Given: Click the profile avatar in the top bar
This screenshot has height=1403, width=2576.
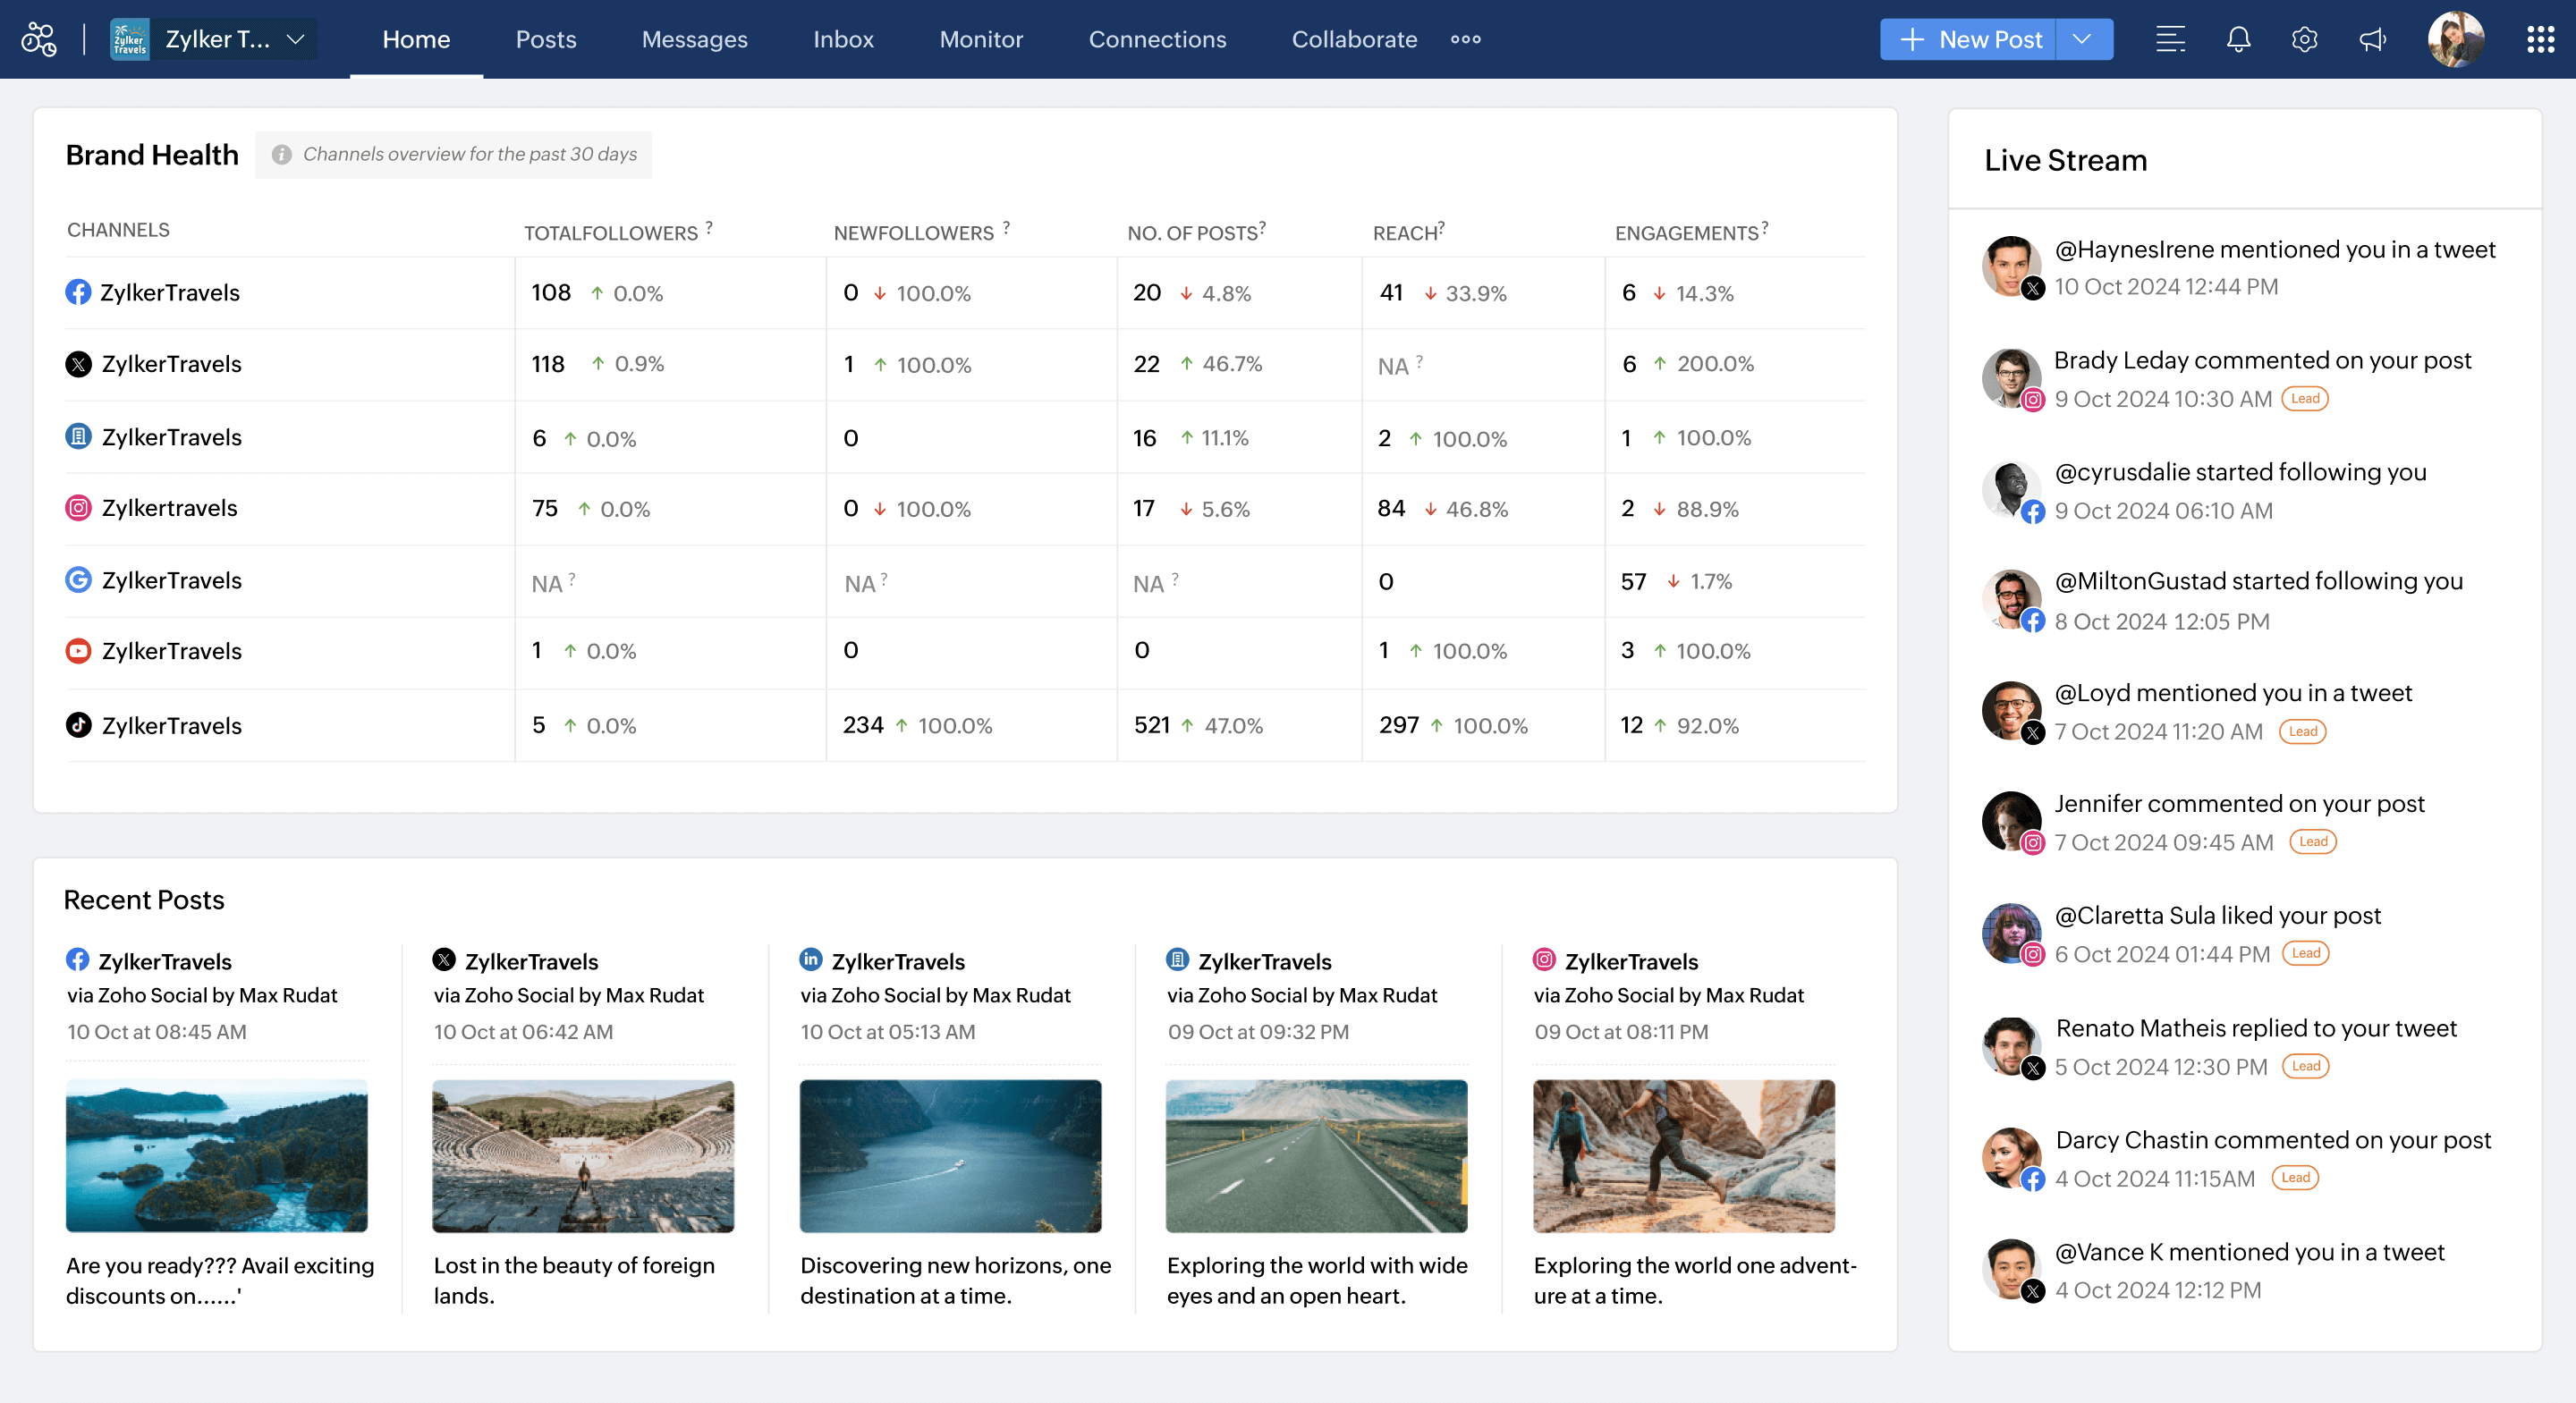Looking at the screenshot, I should (x=2456, y=39).
